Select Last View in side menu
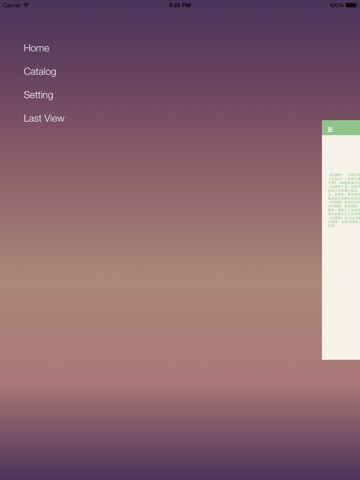The width and height of the screenshot is (360, 480). tap(44, 118)
